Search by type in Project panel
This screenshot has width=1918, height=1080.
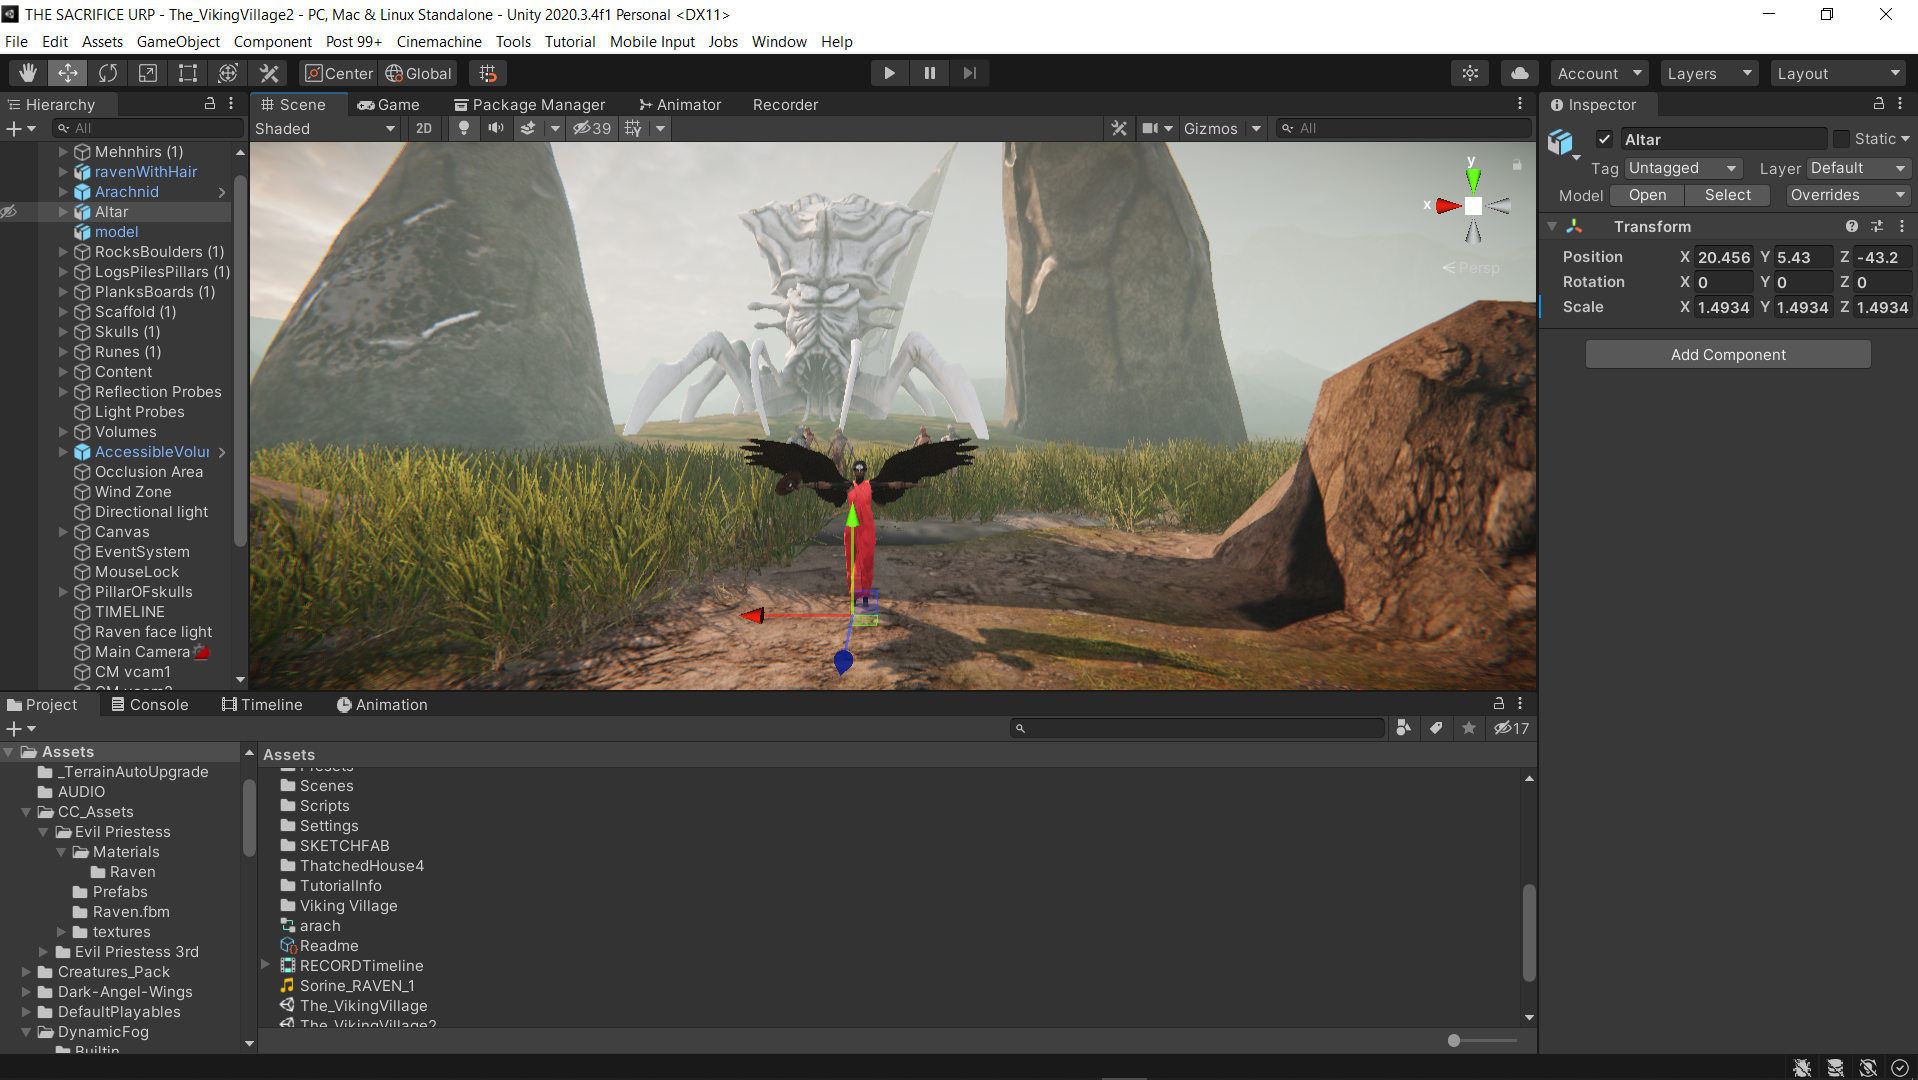tap(1403, 728)
